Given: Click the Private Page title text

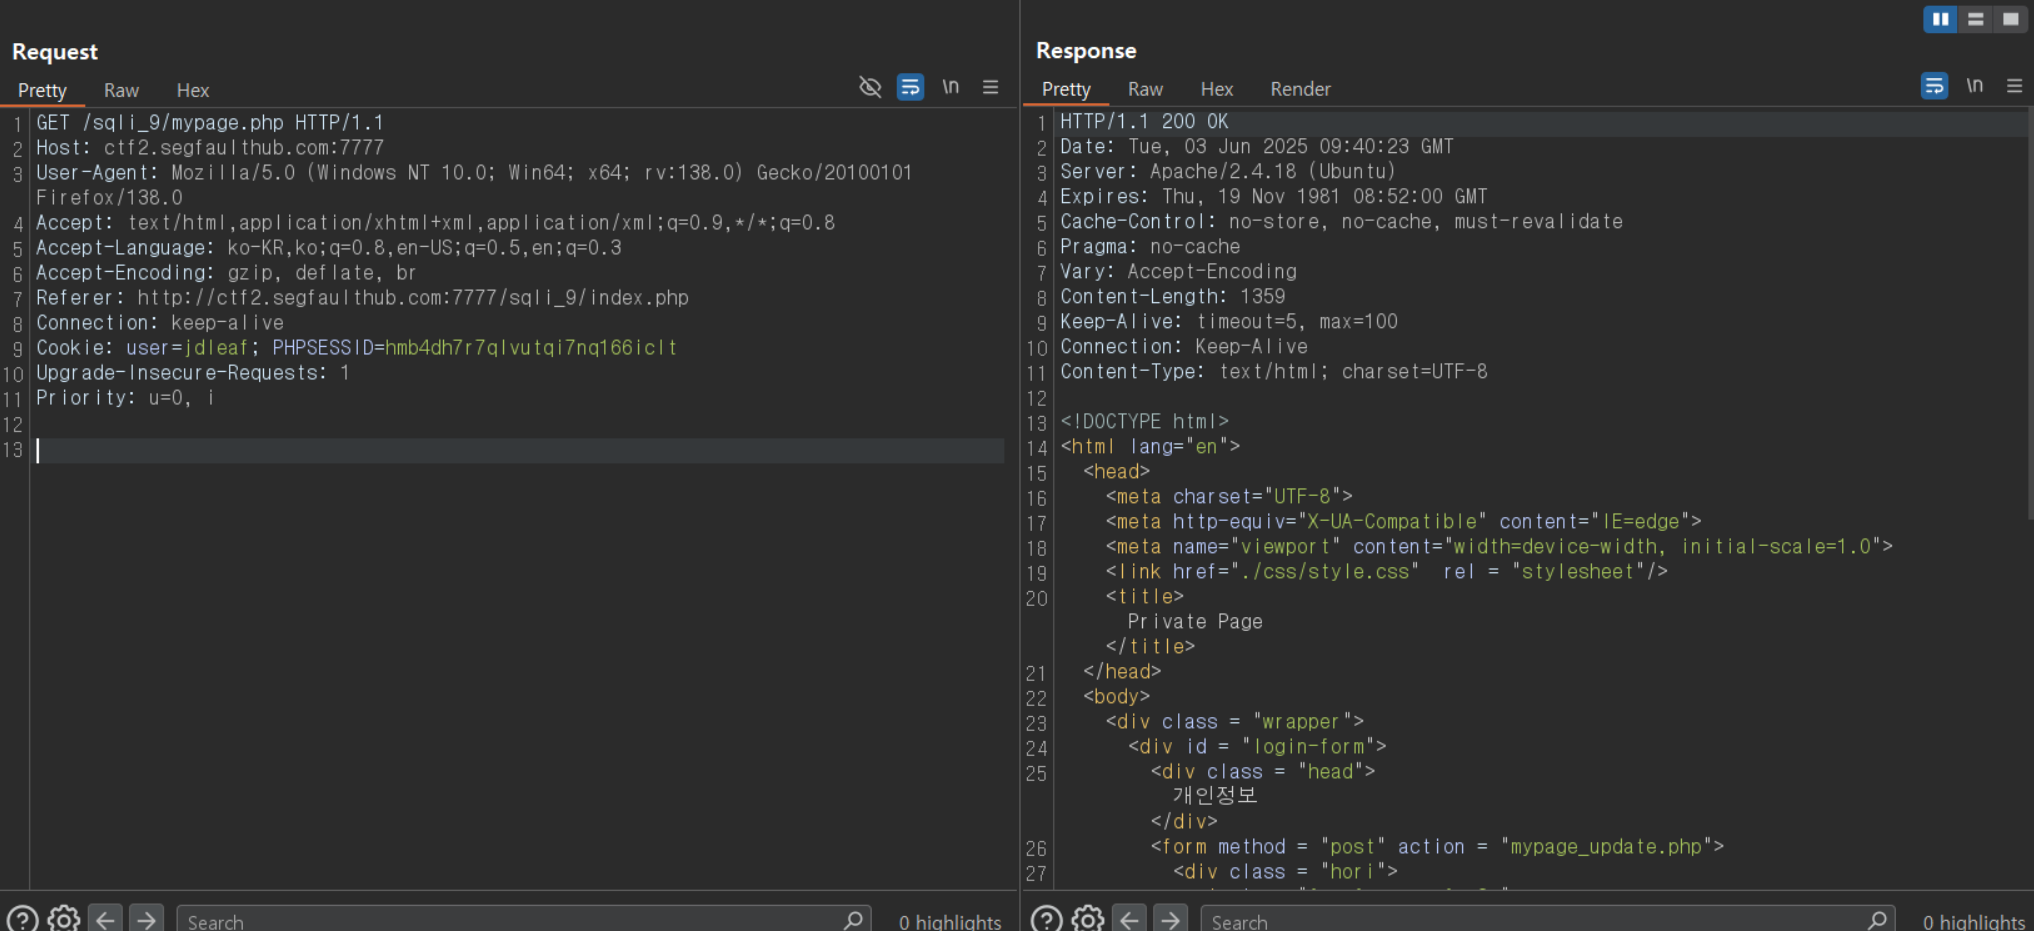Looking at the screenshot, I should point(1195,621).
